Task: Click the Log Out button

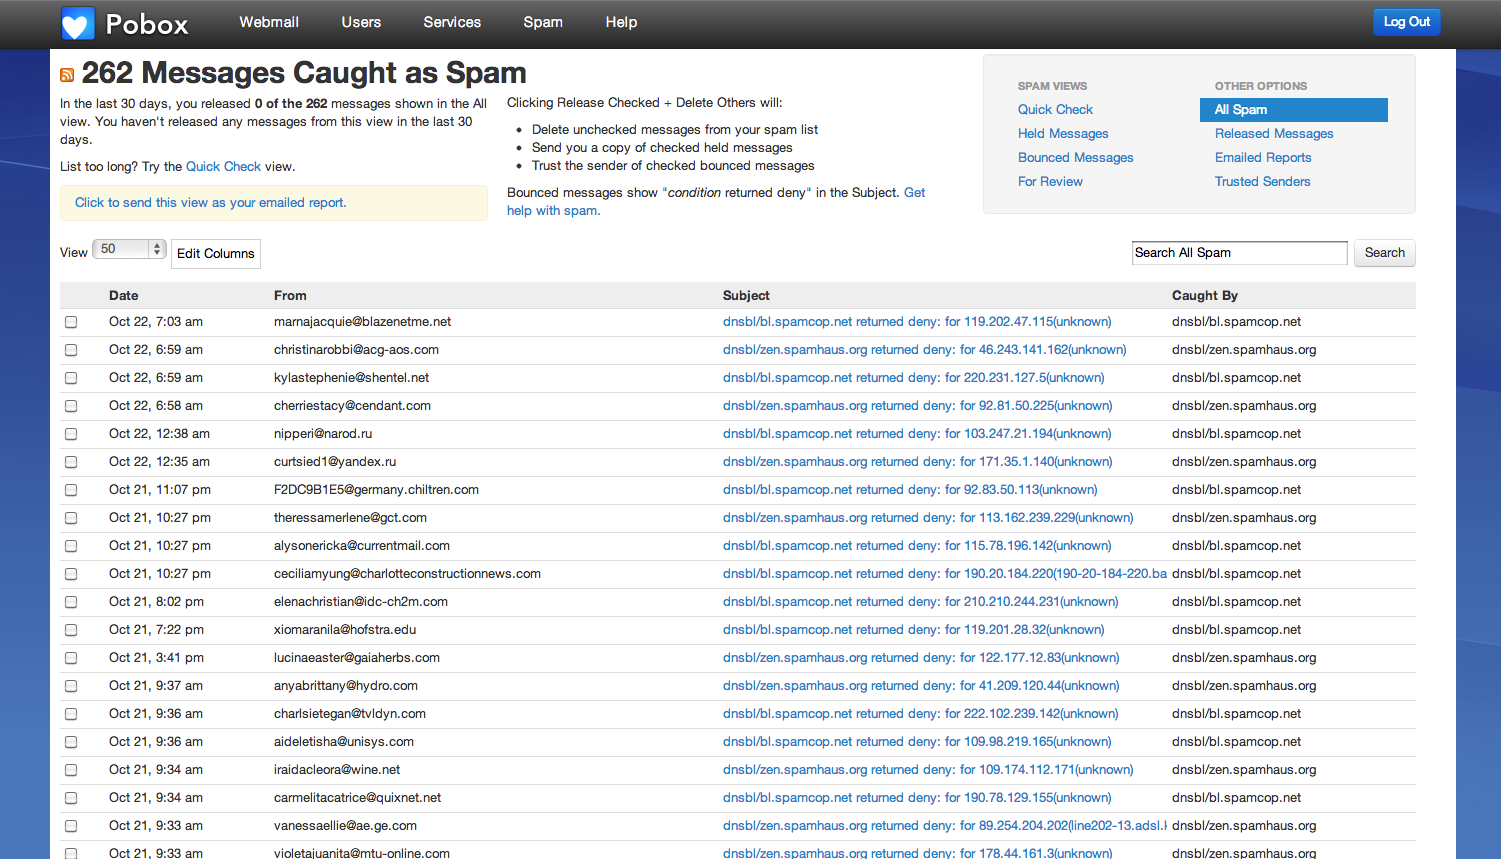Action: (x=1407, y=22)
